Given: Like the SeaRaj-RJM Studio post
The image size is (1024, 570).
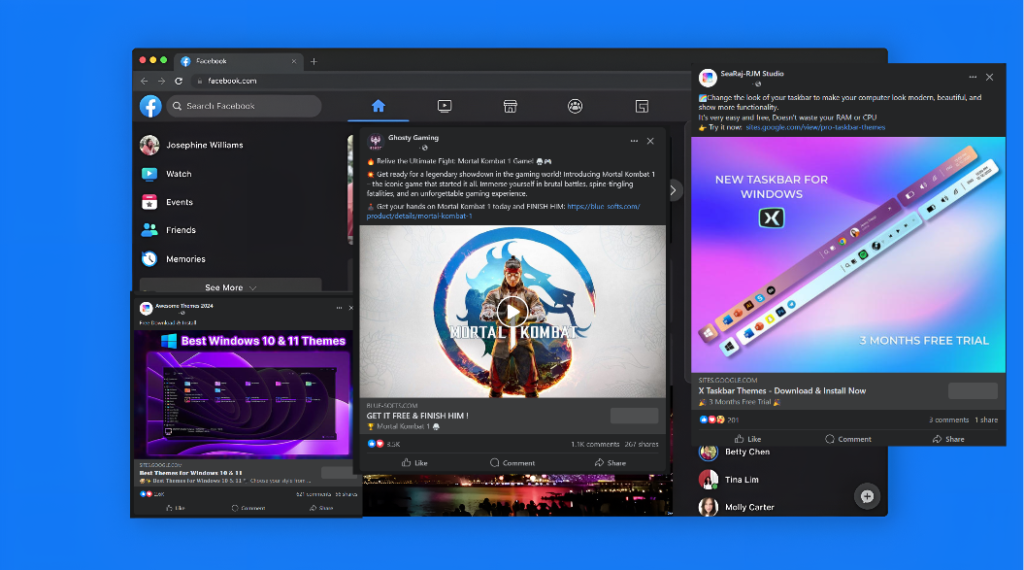Looking at the screenshot, I should (748, 439).
